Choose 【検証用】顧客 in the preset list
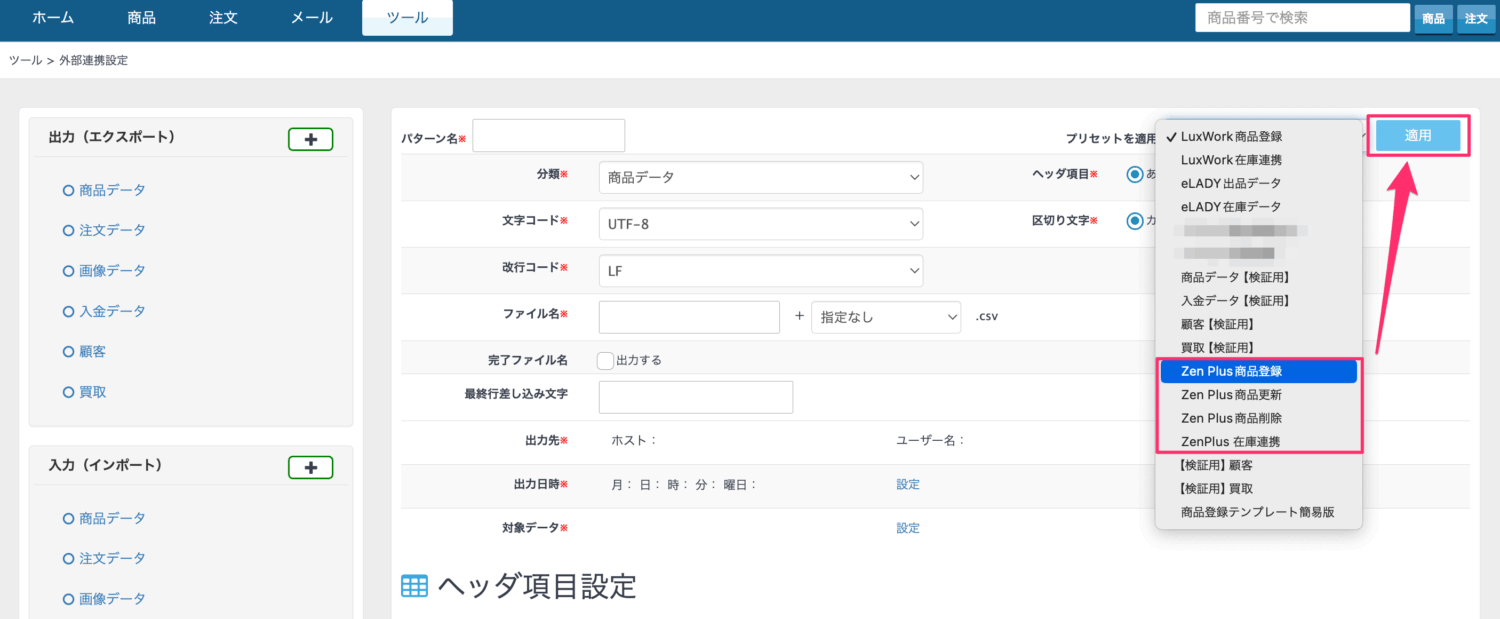1500x619 pixels. tap(1259, 465)
